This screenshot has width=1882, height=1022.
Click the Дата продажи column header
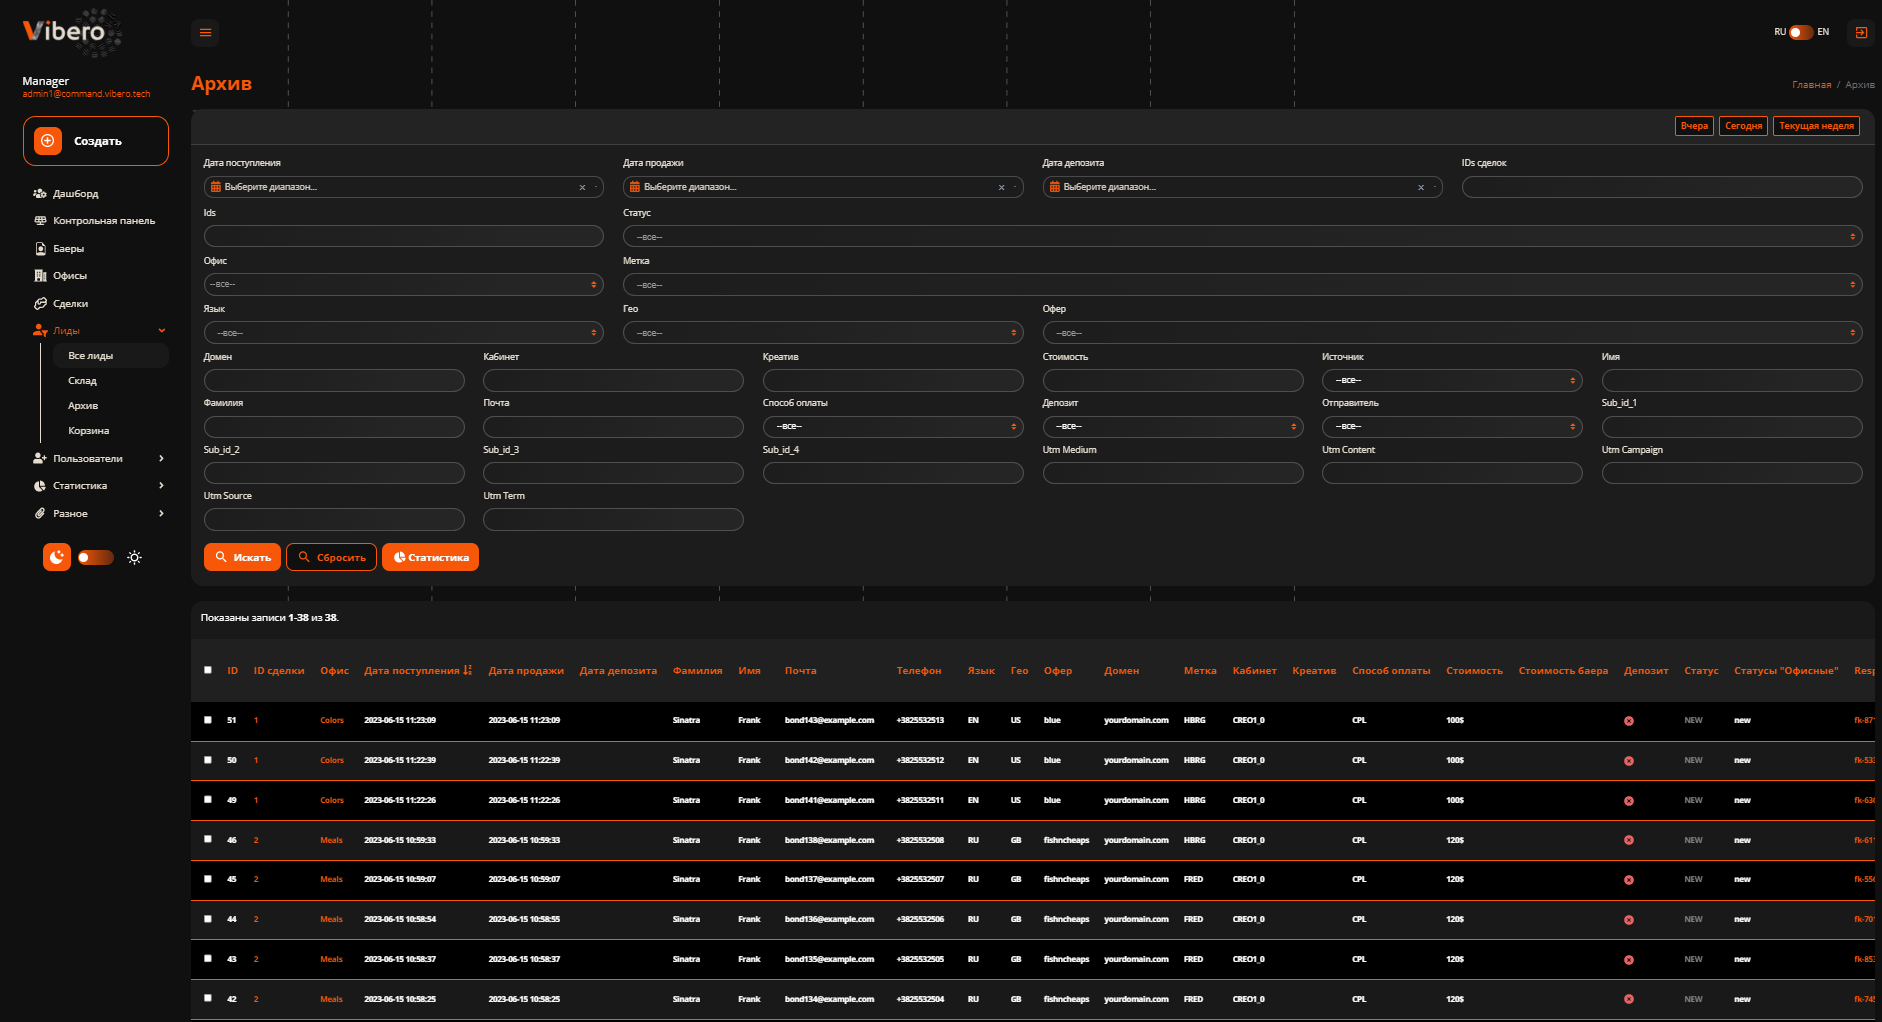pos(526,671)
